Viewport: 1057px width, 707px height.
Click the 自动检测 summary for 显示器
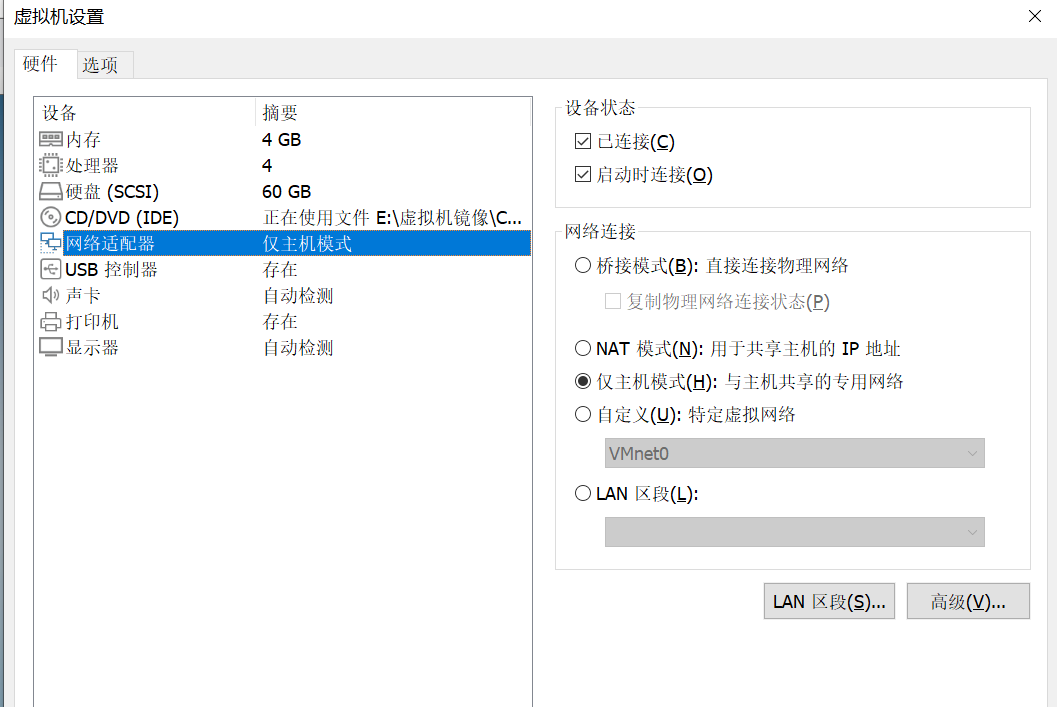(x=298, y=348)
